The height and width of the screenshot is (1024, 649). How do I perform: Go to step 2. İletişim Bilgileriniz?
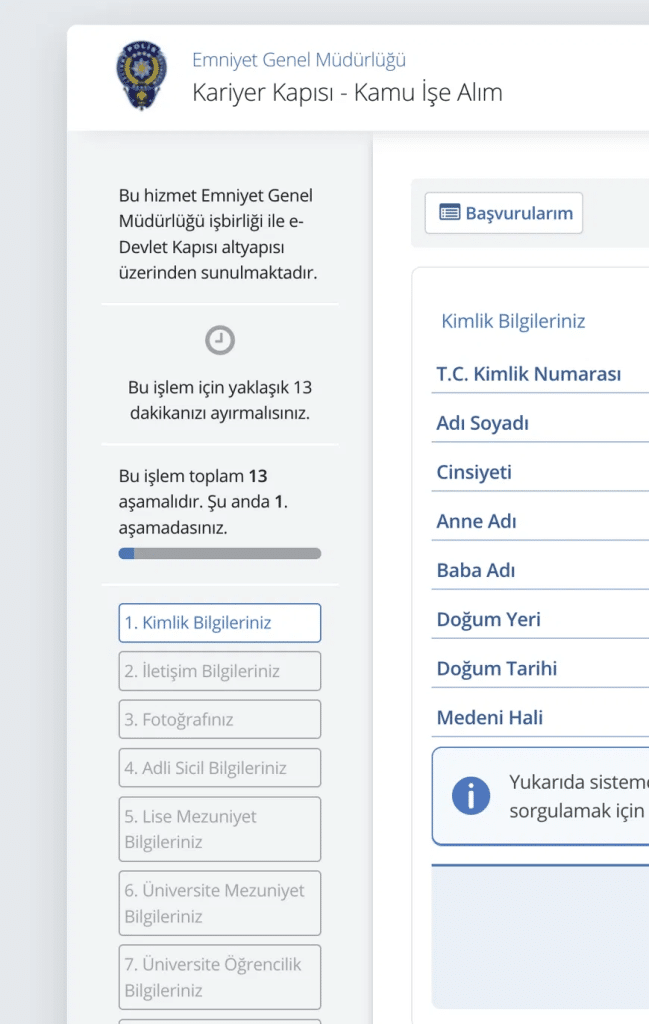coord(220,671)
